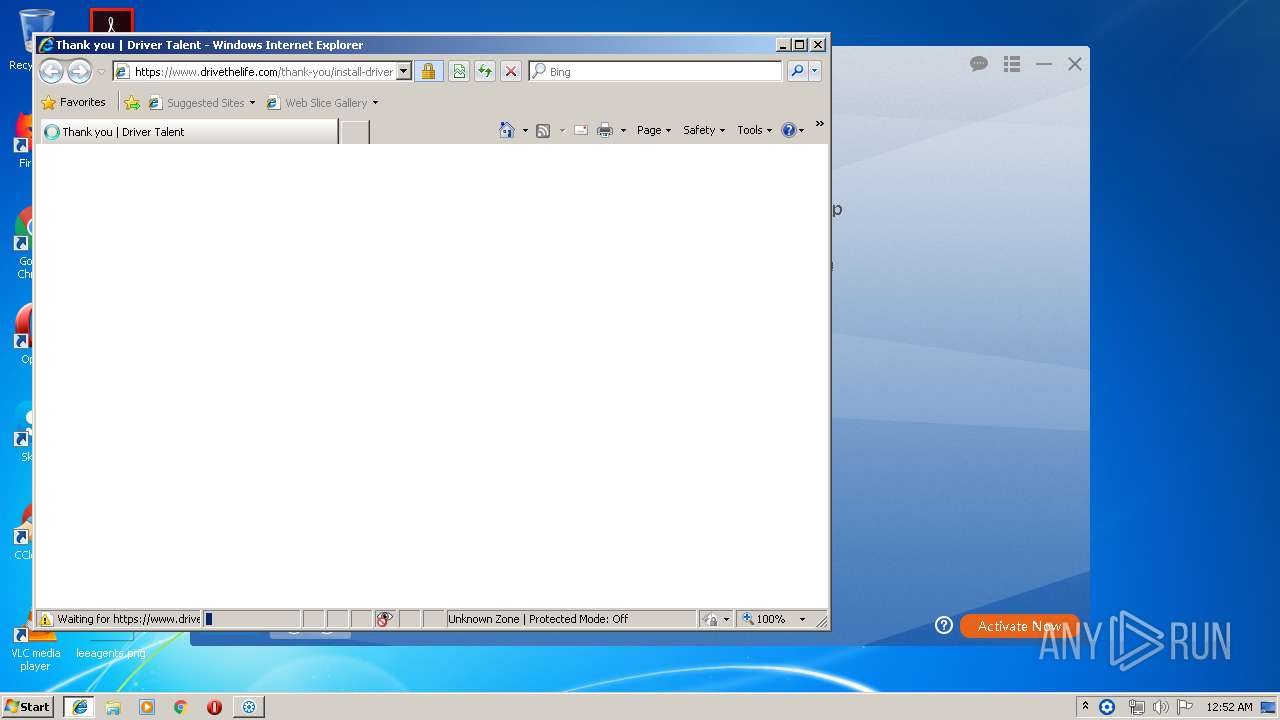The height and width of the screenshot is (720, 1280).
Task: Open the Safety menu
Action: pyautogui.click(x=704, y=130)
